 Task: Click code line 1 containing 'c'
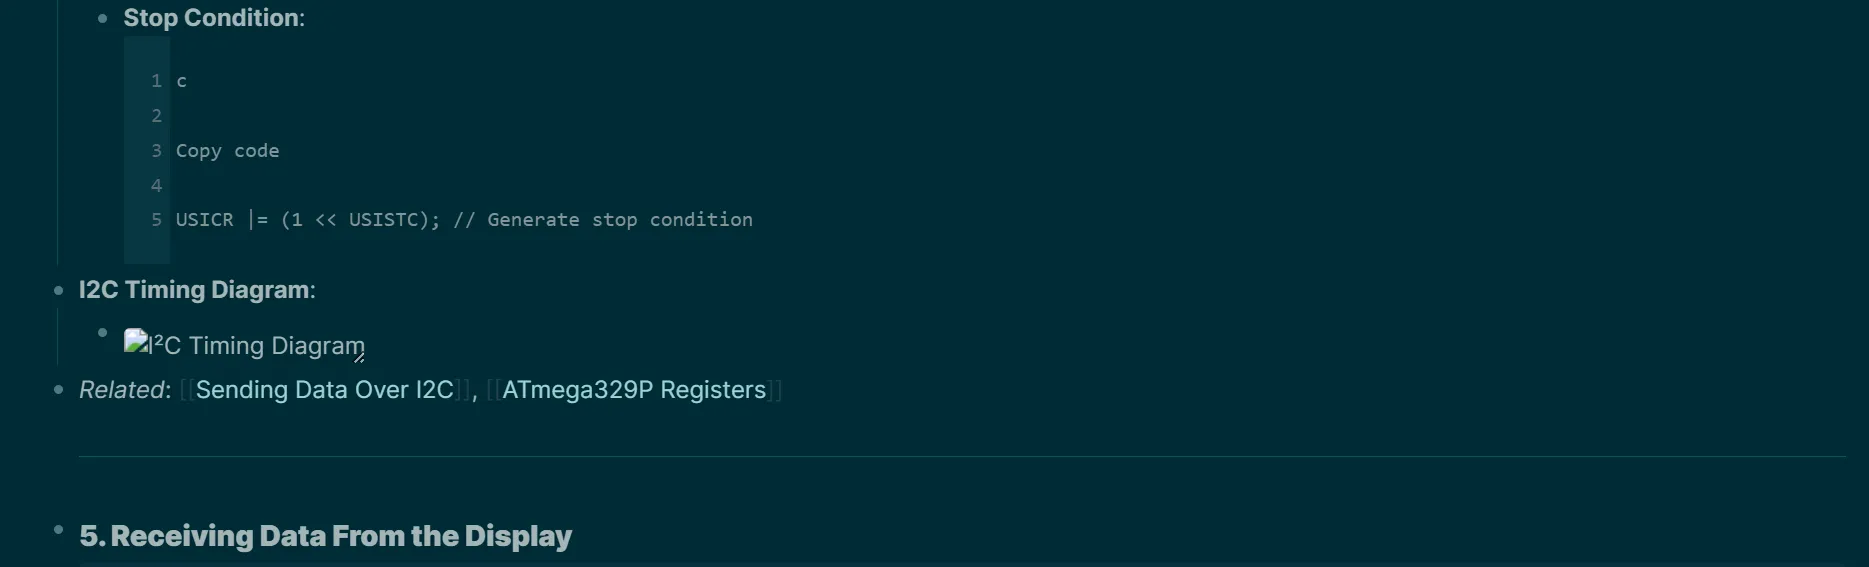[x=181, y=81]
